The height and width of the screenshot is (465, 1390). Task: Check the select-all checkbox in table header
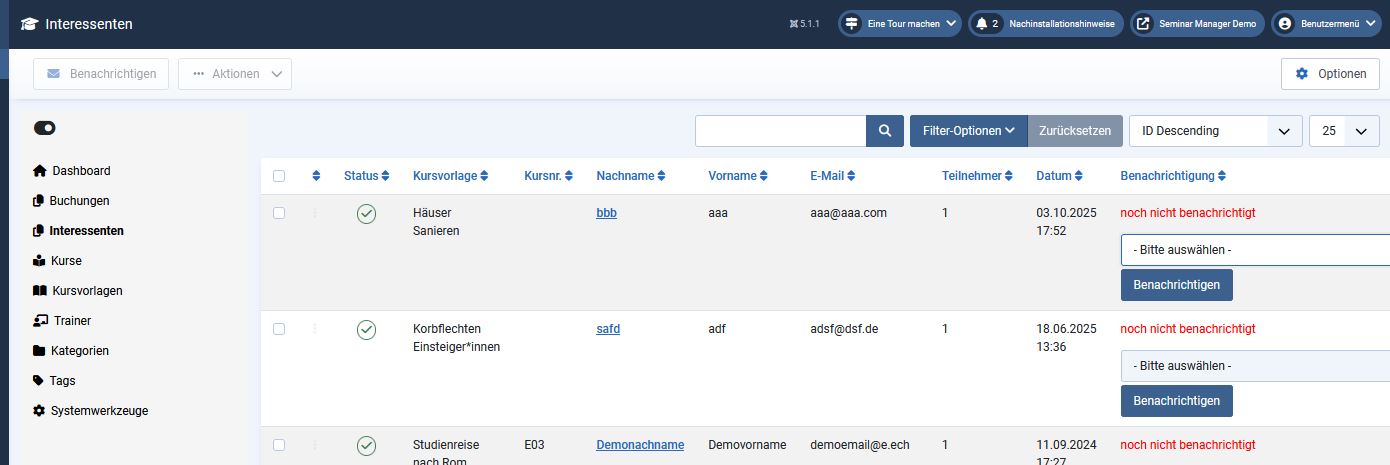[279, 176]
